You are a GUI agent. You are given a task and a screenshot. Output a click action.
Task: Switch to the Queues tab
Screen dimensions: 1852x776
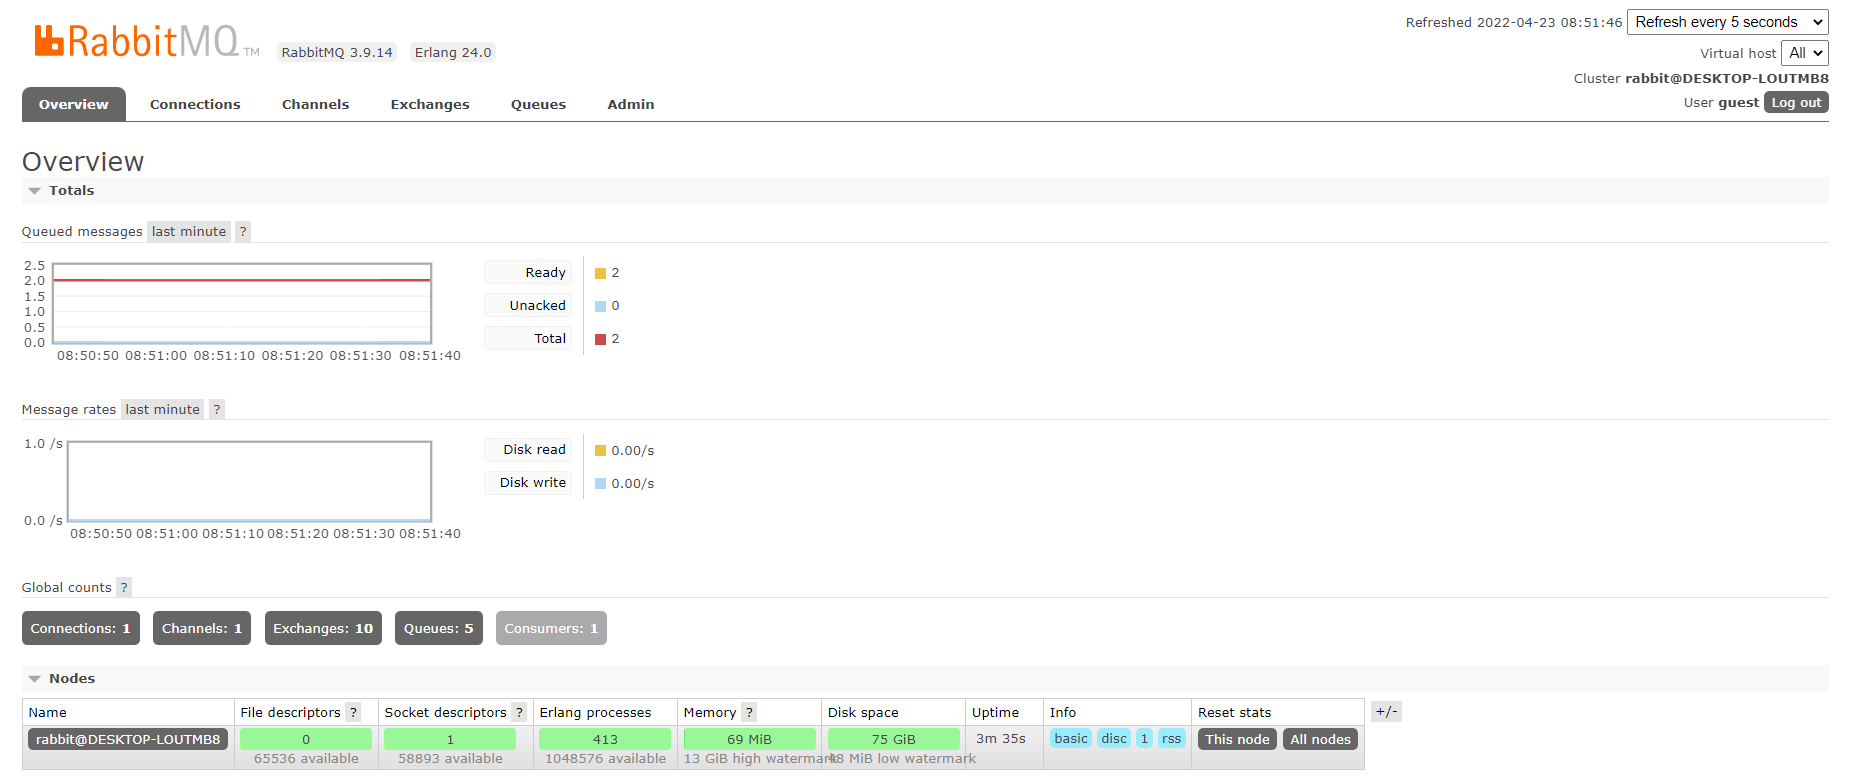(x=538, y=104)
